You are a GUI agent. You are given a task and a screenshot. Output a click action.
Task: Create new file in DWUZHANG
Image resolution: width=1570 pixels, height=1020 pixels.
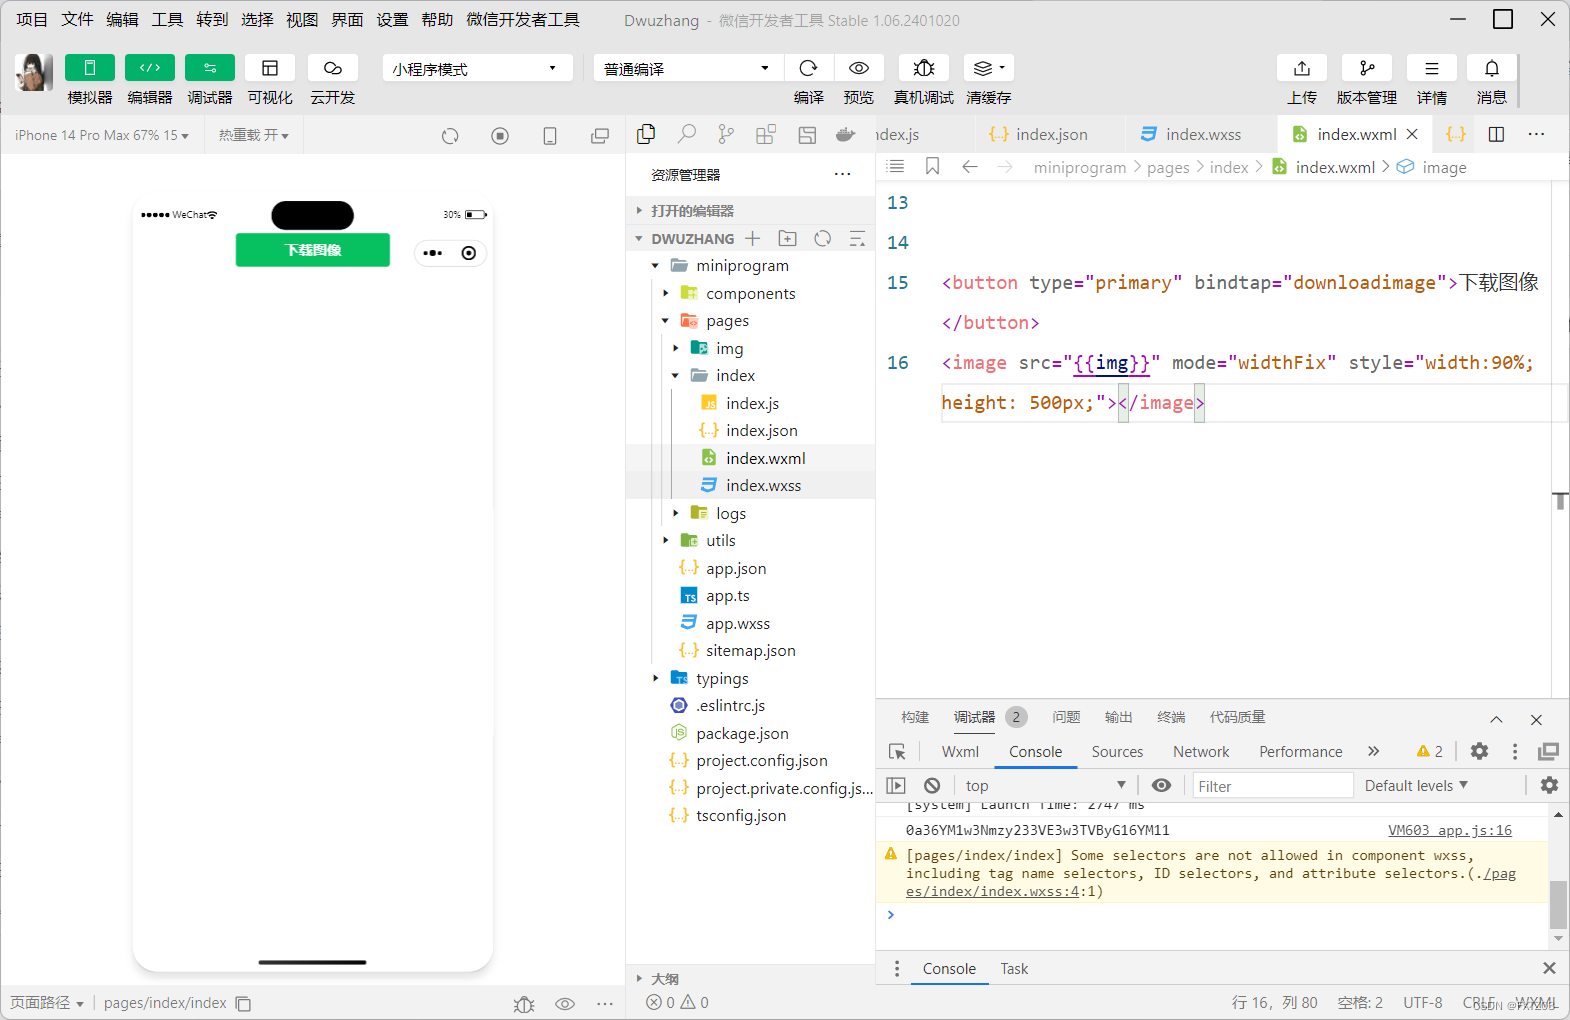click(753, 239)
